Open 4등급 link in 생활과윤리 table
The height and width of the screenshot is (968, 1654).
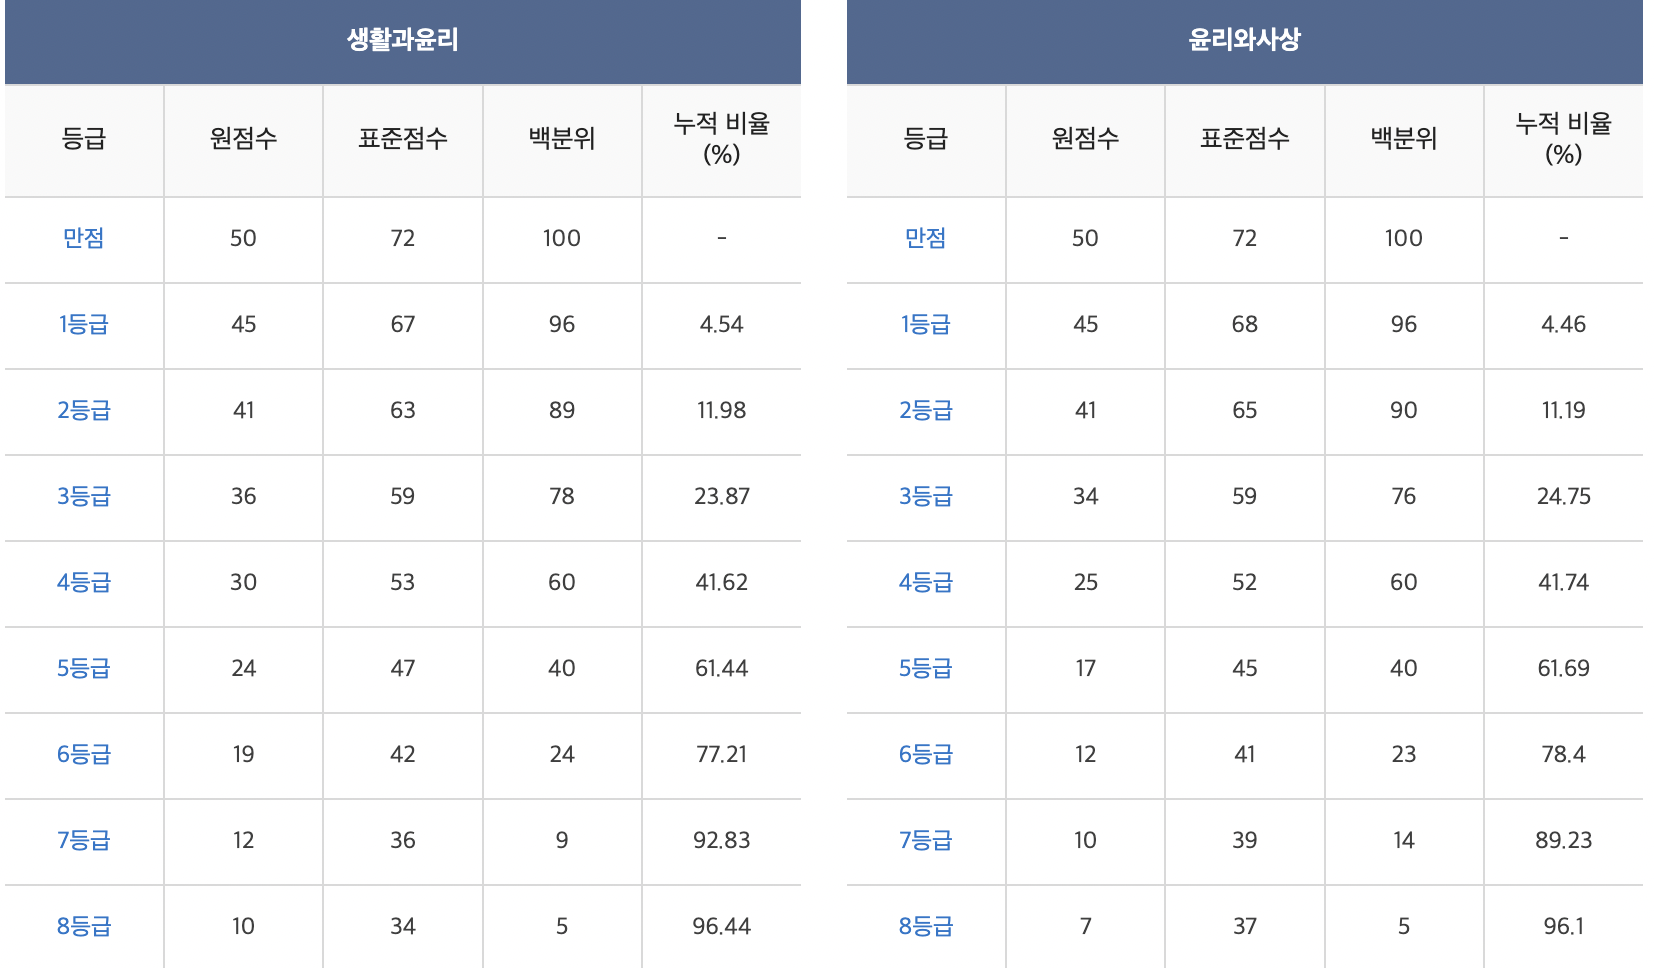coord(84,582)
